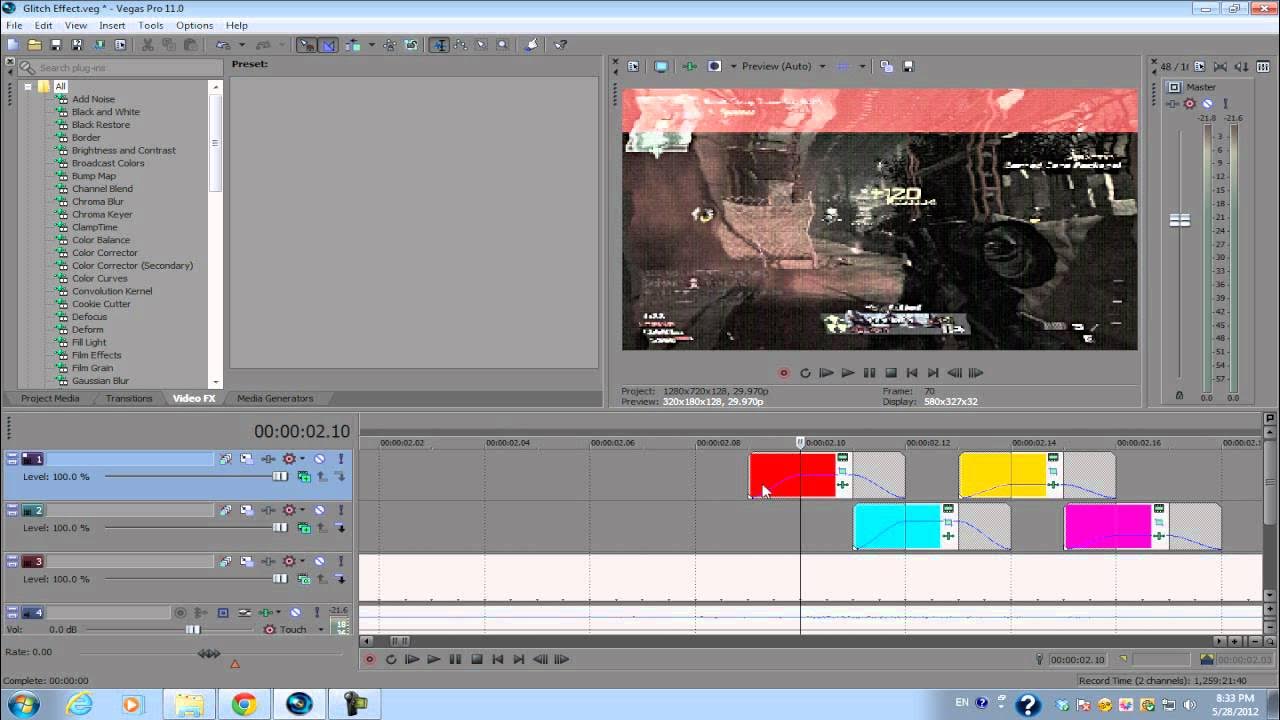Screen dimensions: 1280x720
Task: Click Stop under the preview window
Action: point(891,373)
